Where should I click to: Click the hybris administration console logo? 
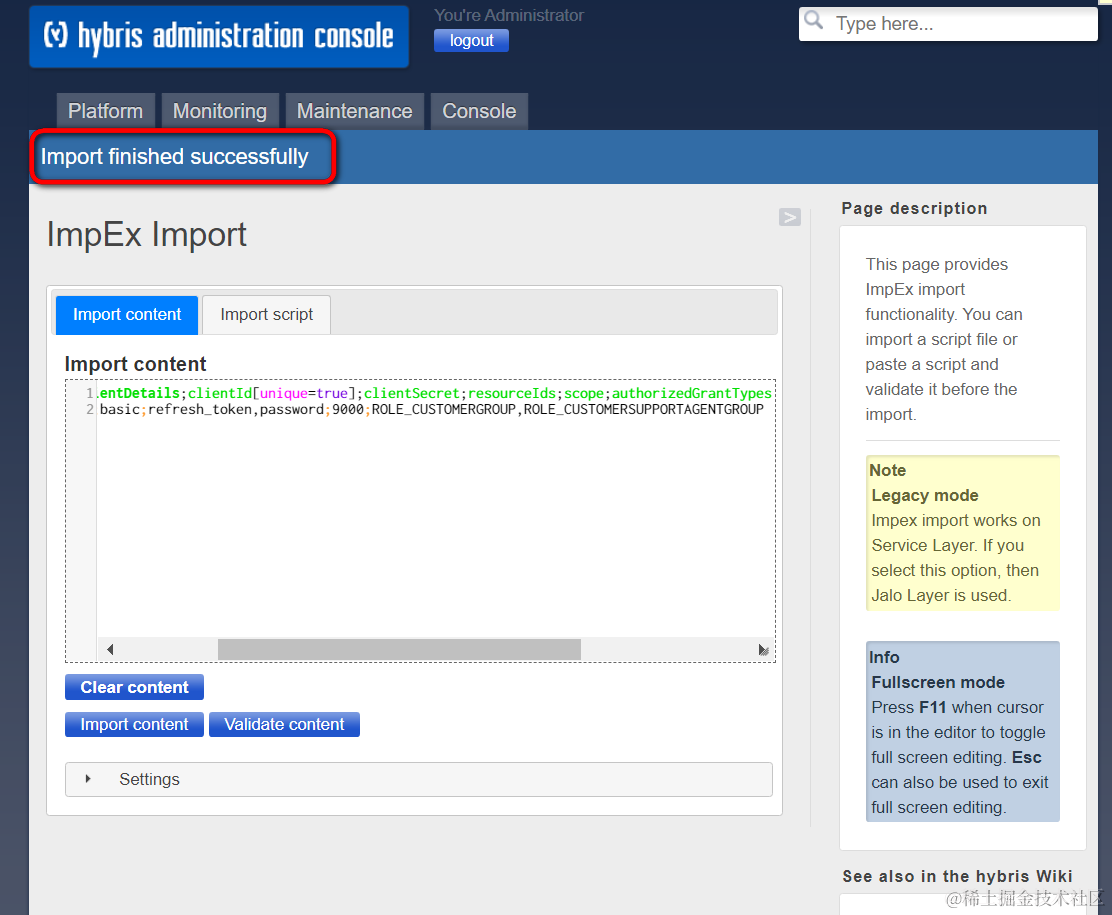218,36
